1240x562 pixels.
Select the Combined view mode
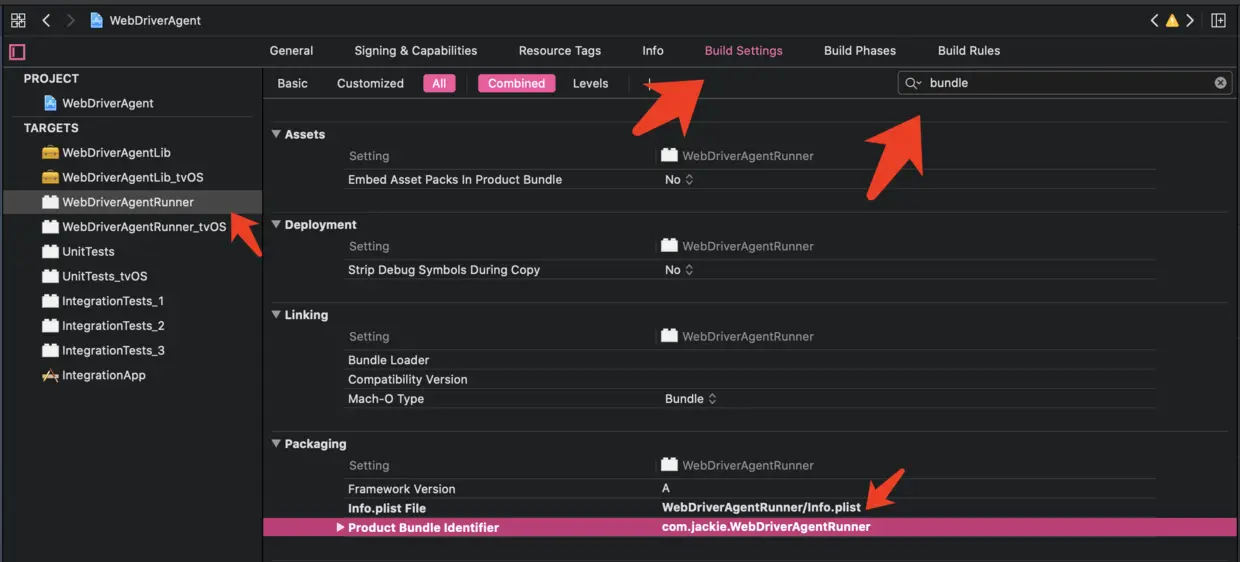click(x=517, y=84)
